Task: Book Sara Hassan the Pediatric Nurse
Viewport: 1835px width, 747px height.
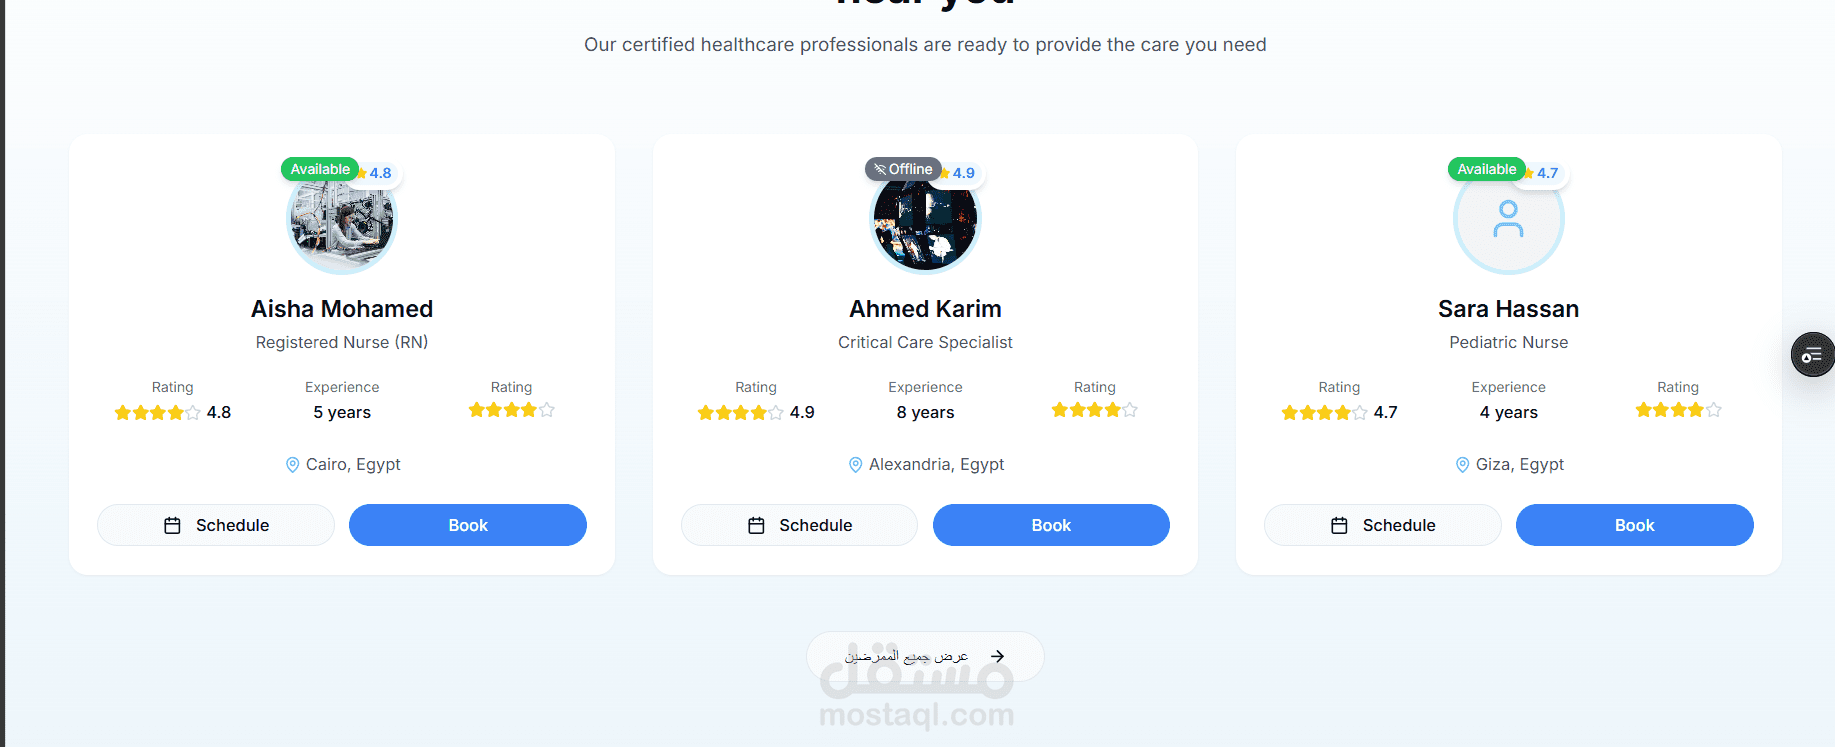Action: 1635,525
